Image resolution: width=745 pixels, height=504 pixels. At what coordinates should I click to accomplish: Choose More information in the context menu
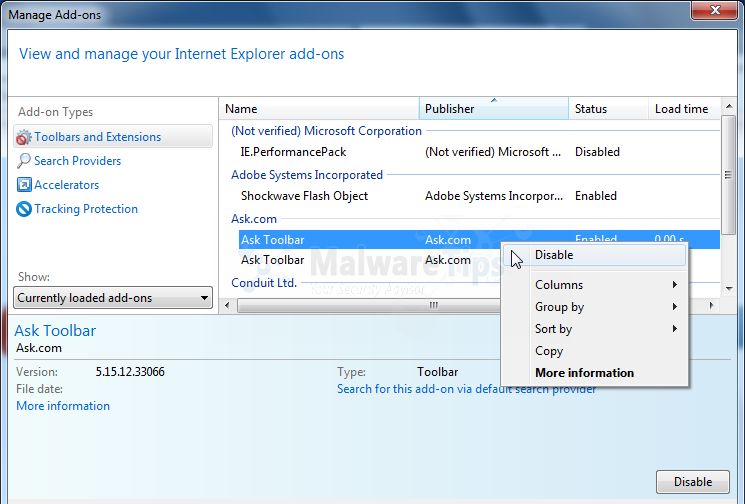pyautogui.click(x=594, y=373)
